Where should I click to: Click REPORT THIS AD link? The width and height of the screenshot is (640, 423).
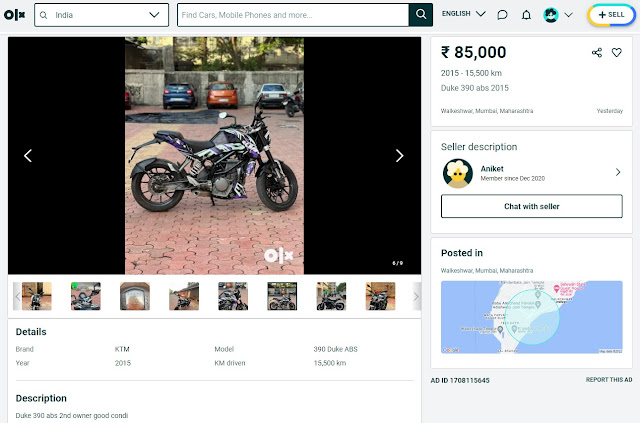point(609,380)
